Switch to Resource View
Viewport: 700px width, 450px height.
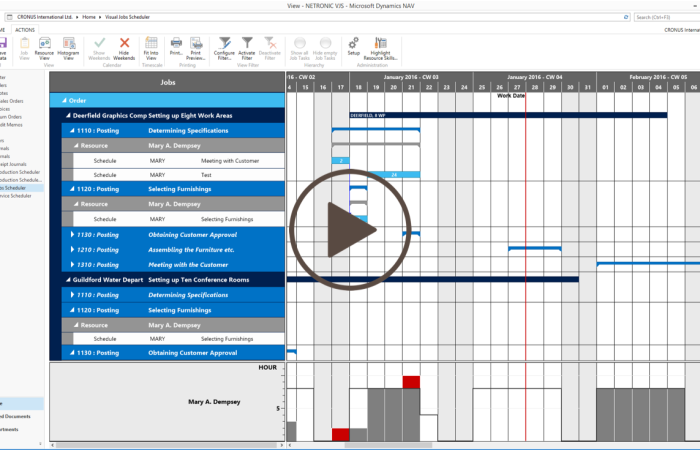(44, 49)
